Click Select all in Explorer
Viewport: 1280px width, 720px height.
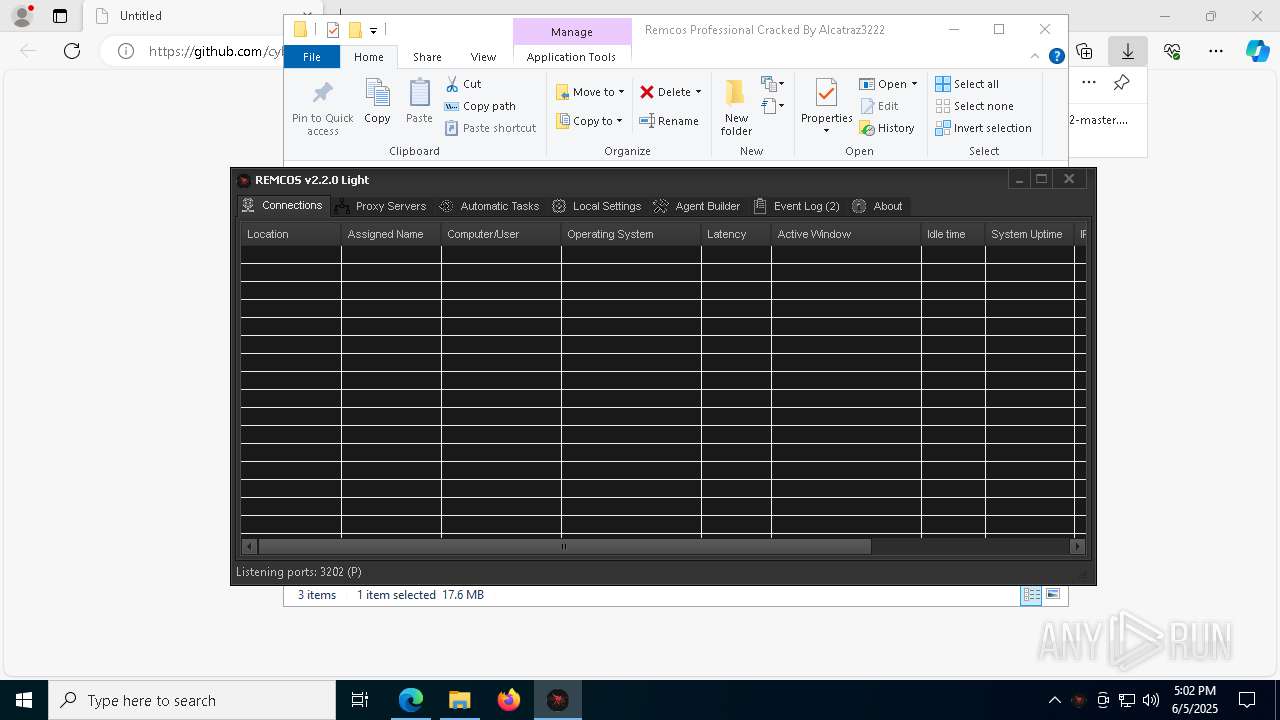[x=967, y=84]
